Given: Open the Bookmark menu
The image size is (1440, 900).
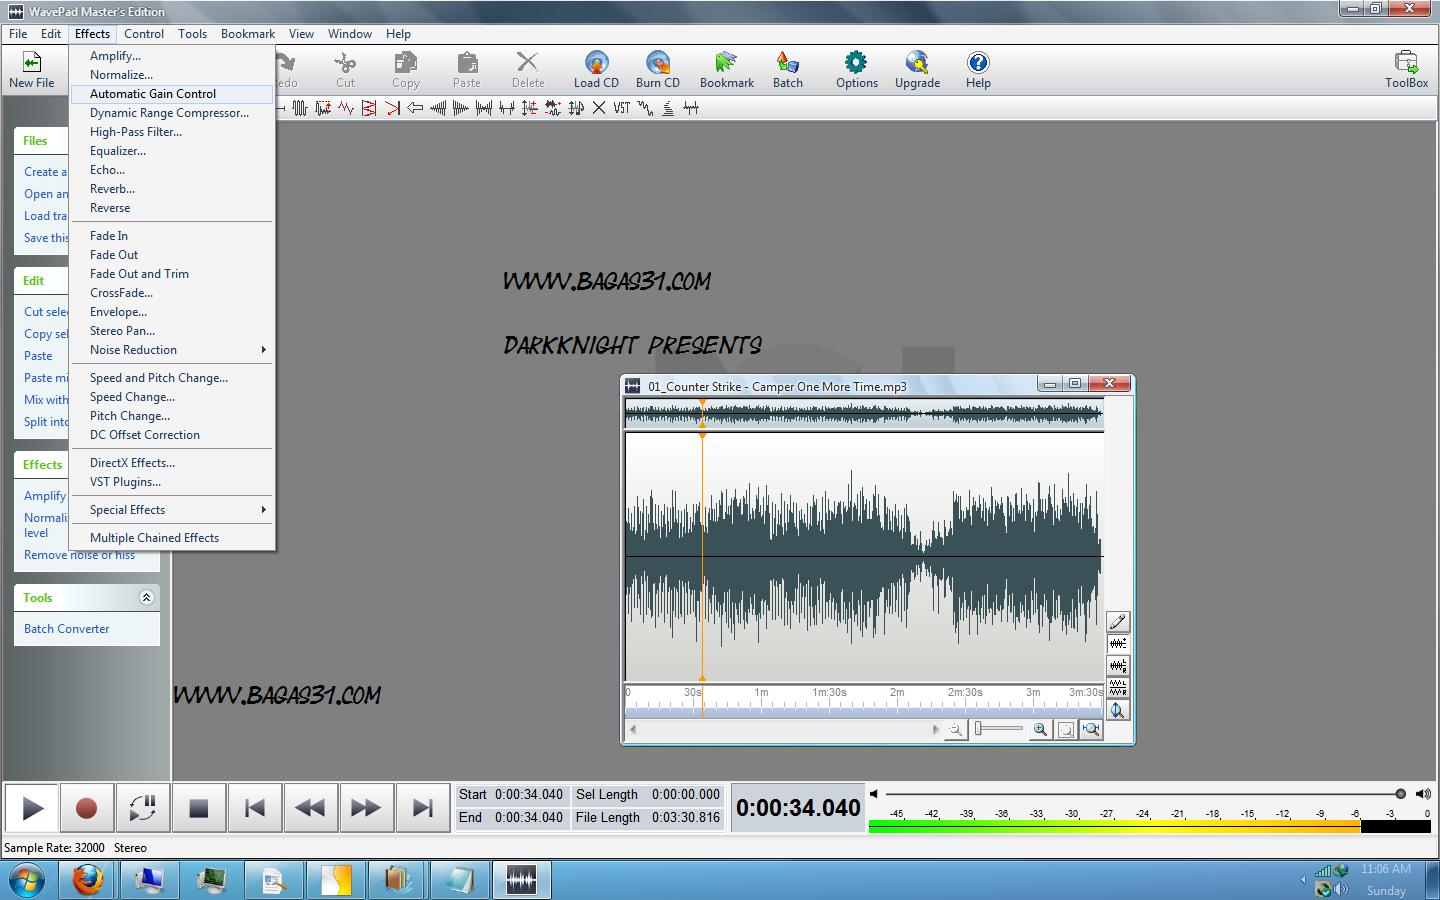Looking at the screenshot, I should coord(247,33).
